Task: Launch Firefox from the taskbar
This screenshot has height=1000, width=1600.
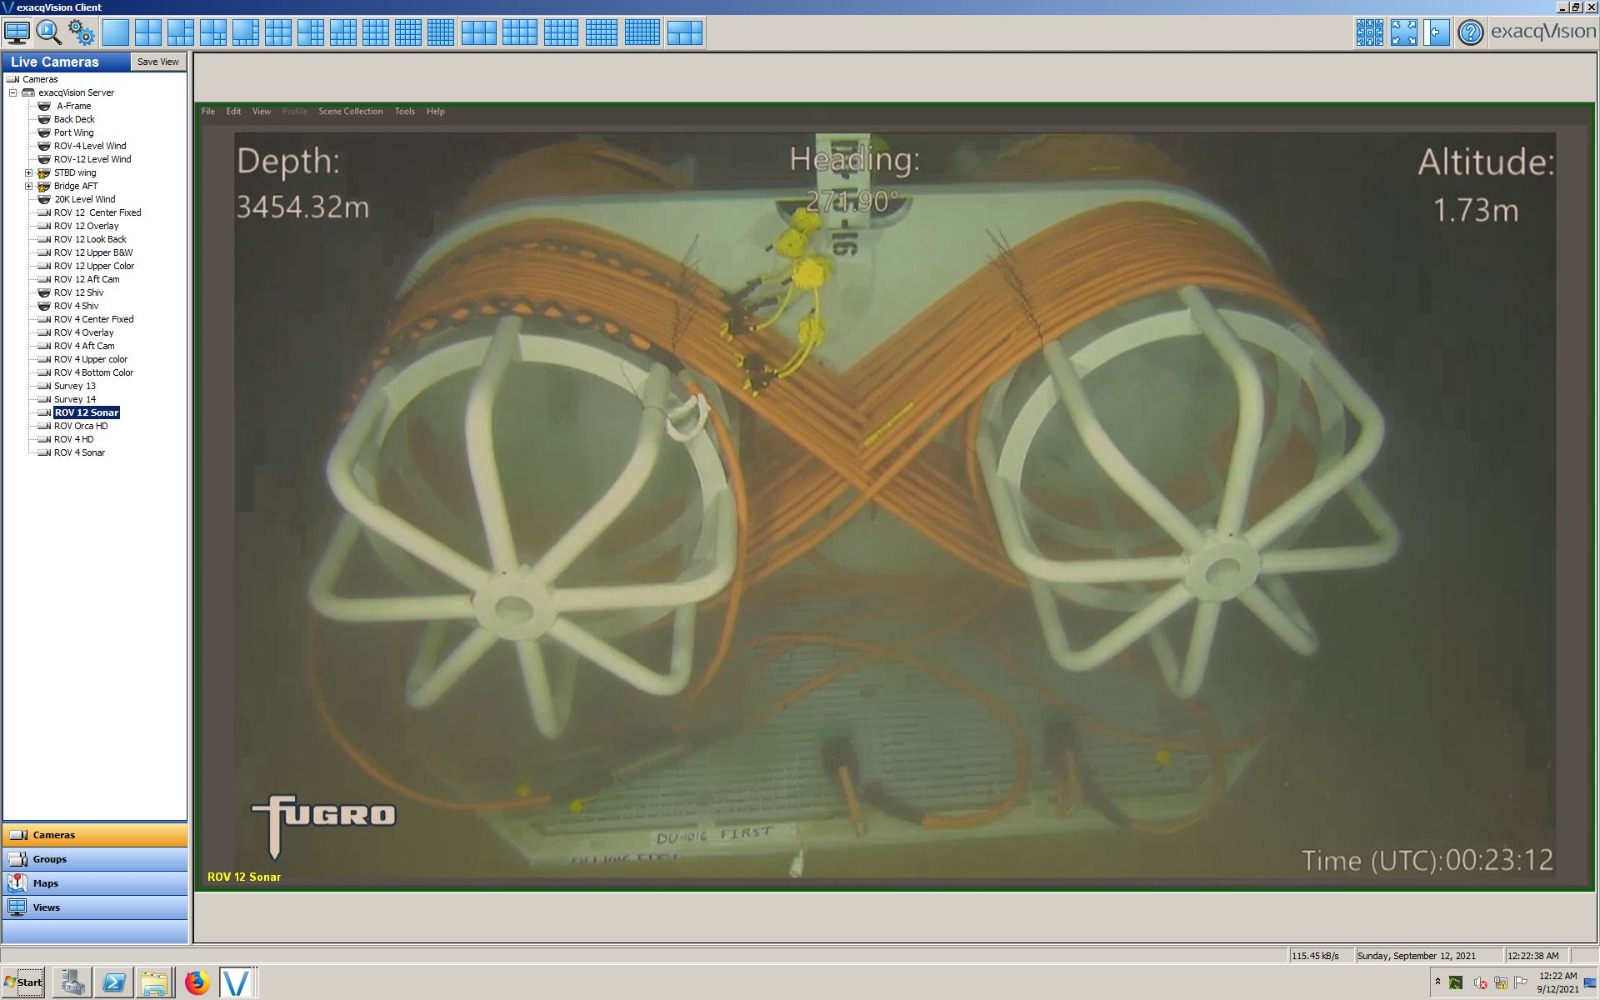Action: pyautogui.click(x=196, y=983)
